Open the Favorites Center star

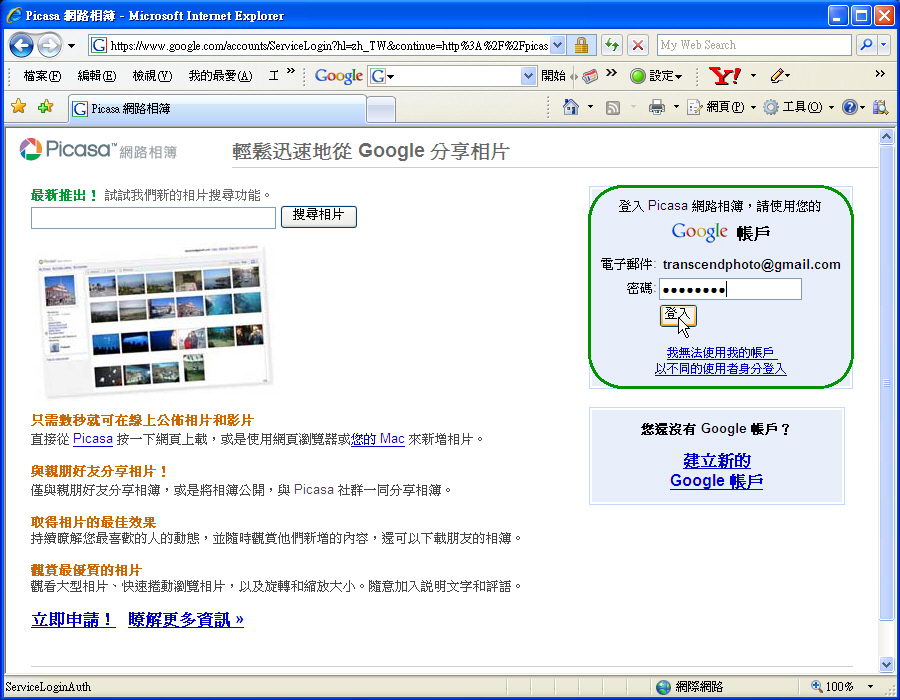click(18, 106)
